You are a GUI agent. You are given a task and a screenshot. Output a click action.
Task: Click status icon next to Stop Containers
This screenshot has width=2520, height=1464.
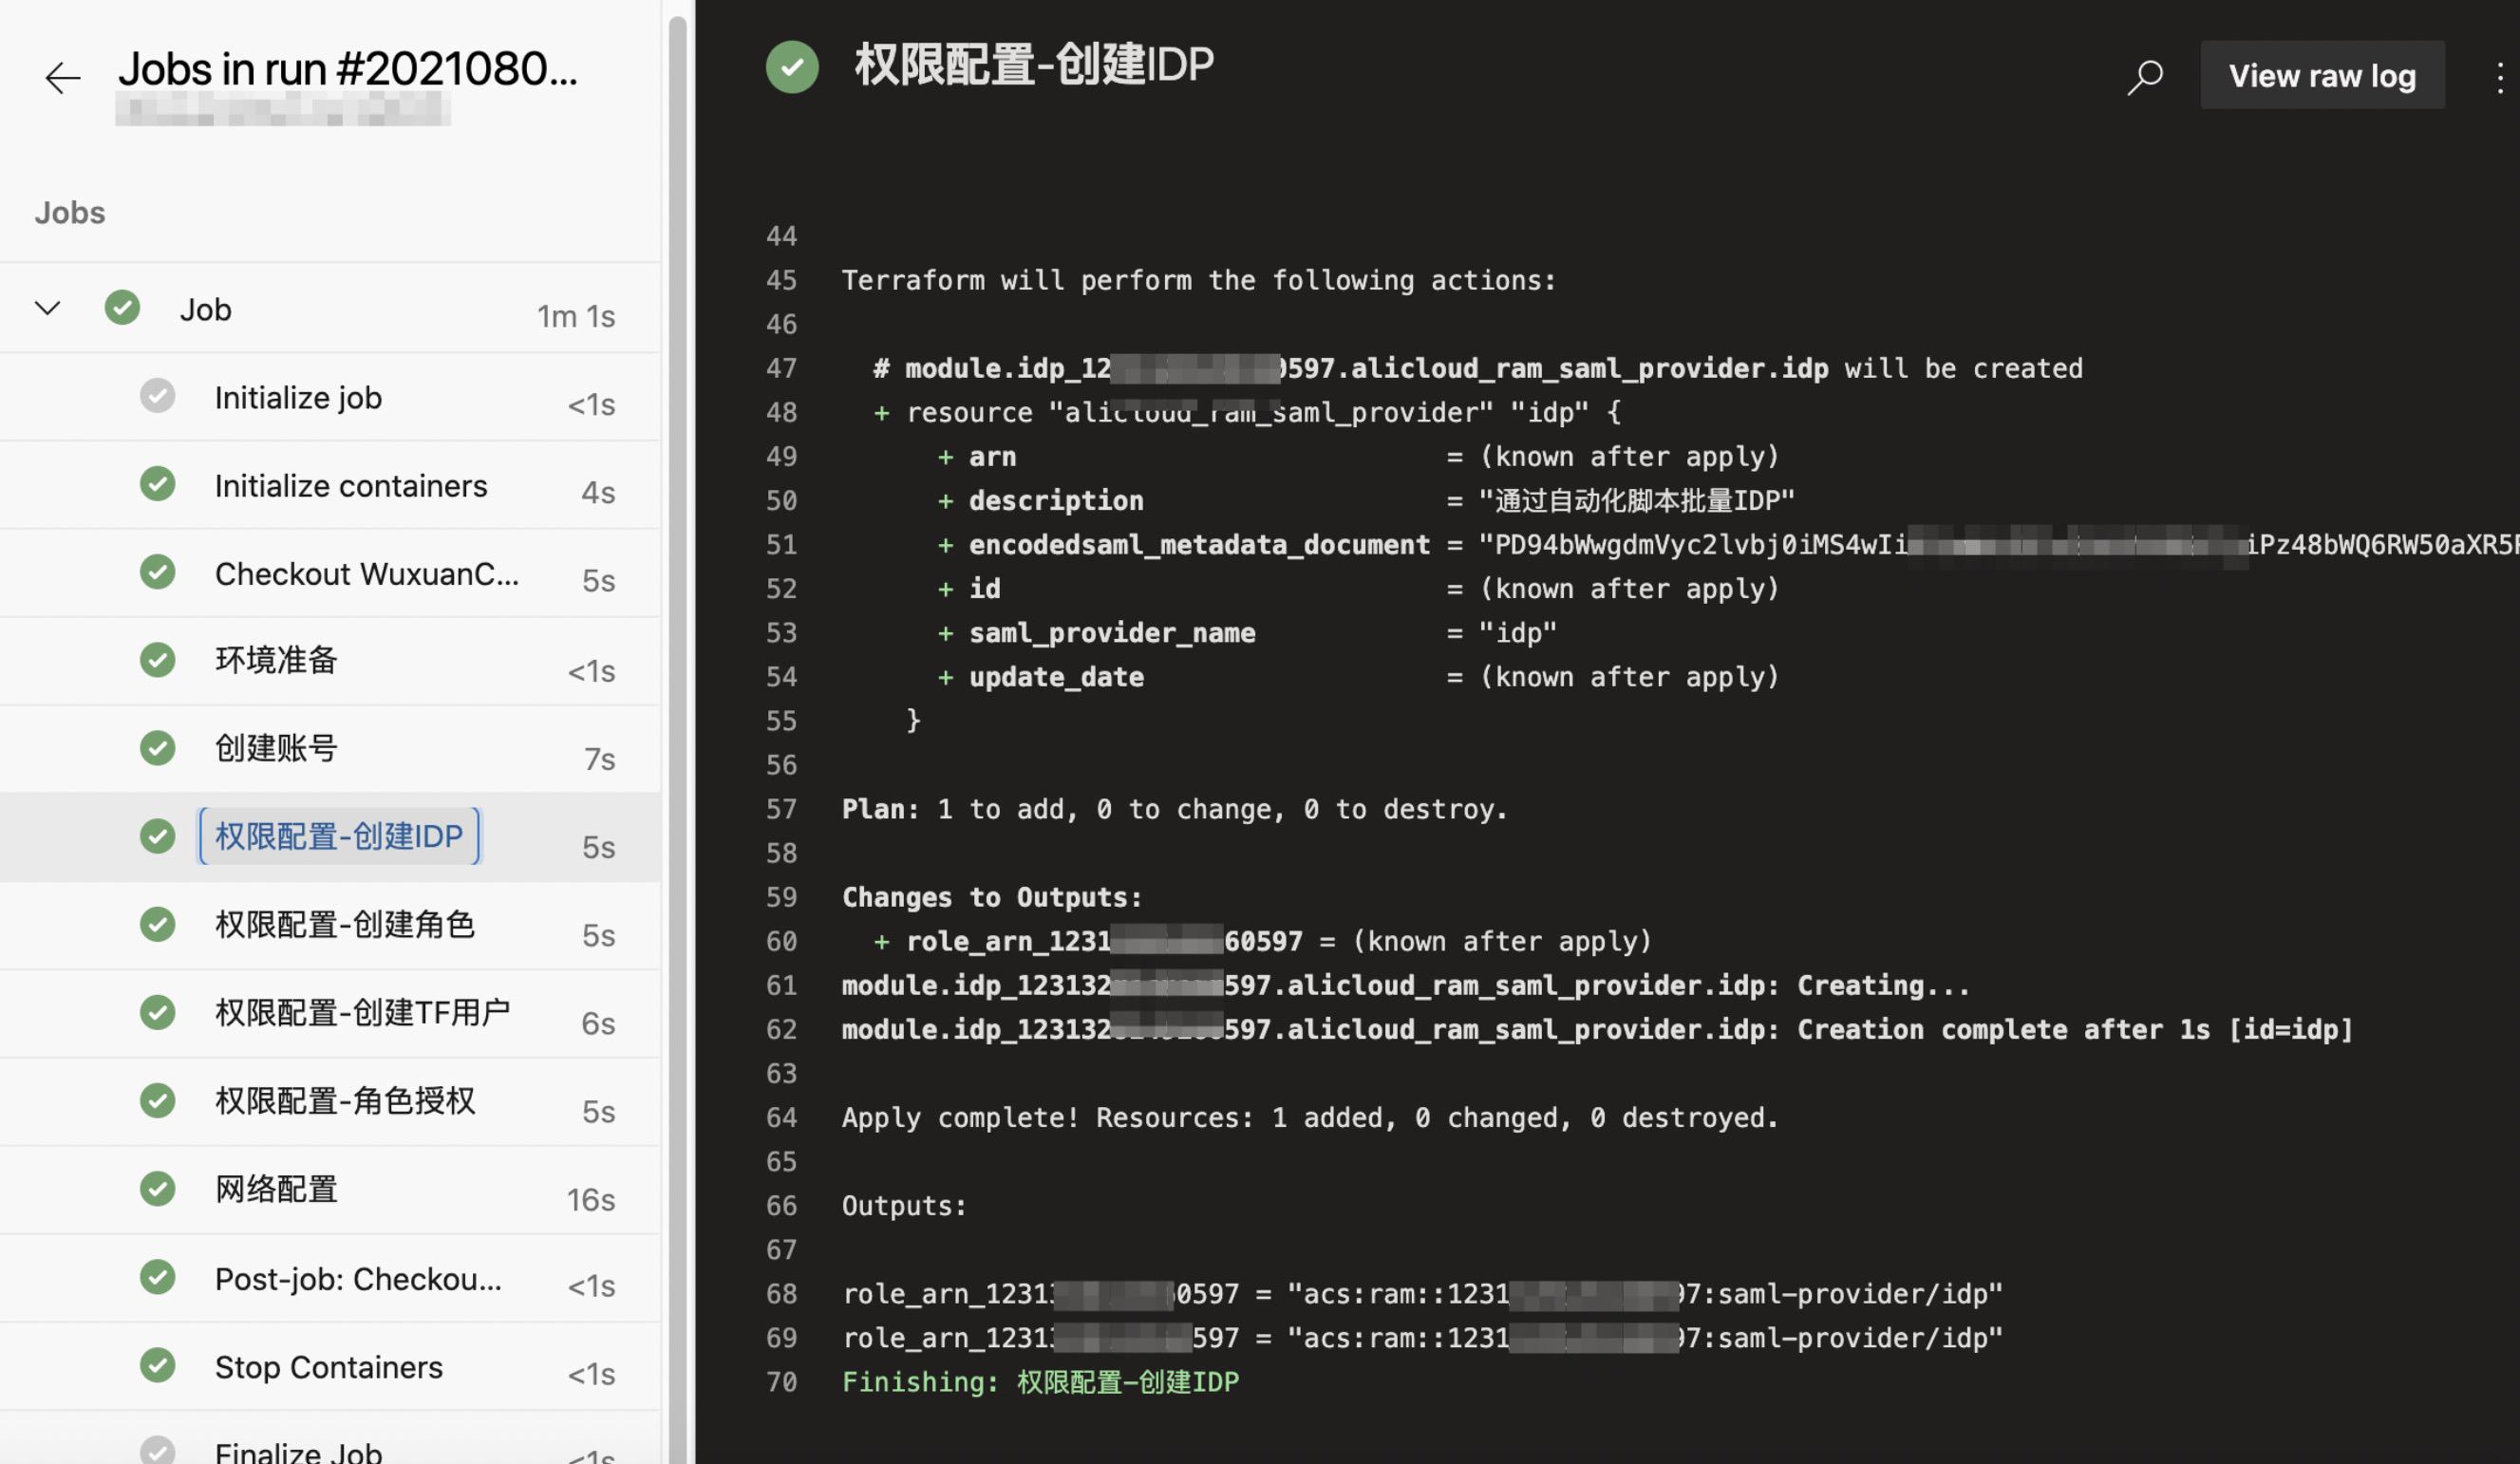click(x=157, y=1366)
